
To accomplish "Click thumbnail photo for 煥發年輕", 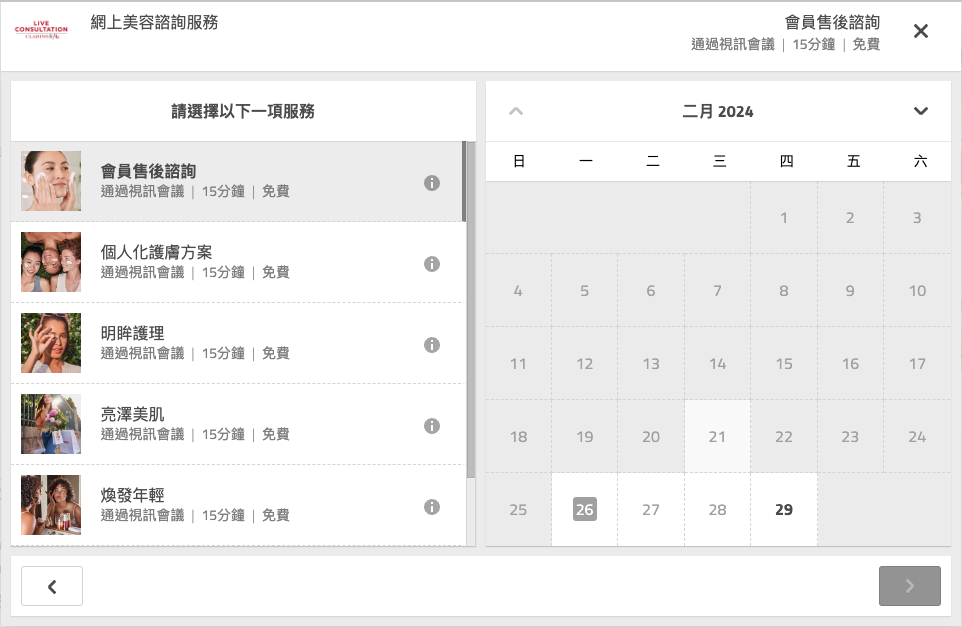I will point(51,505).
